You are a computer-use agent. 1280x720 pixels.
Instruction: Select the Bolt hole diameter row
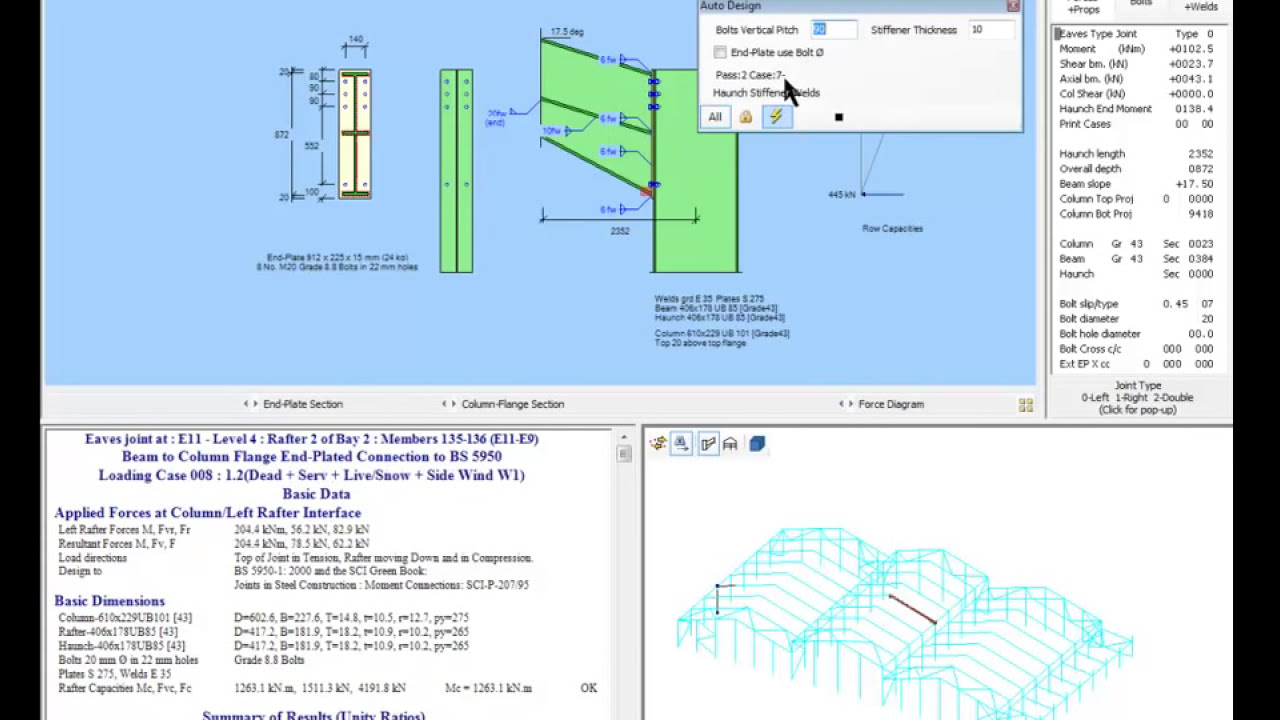click(1137, 334)
